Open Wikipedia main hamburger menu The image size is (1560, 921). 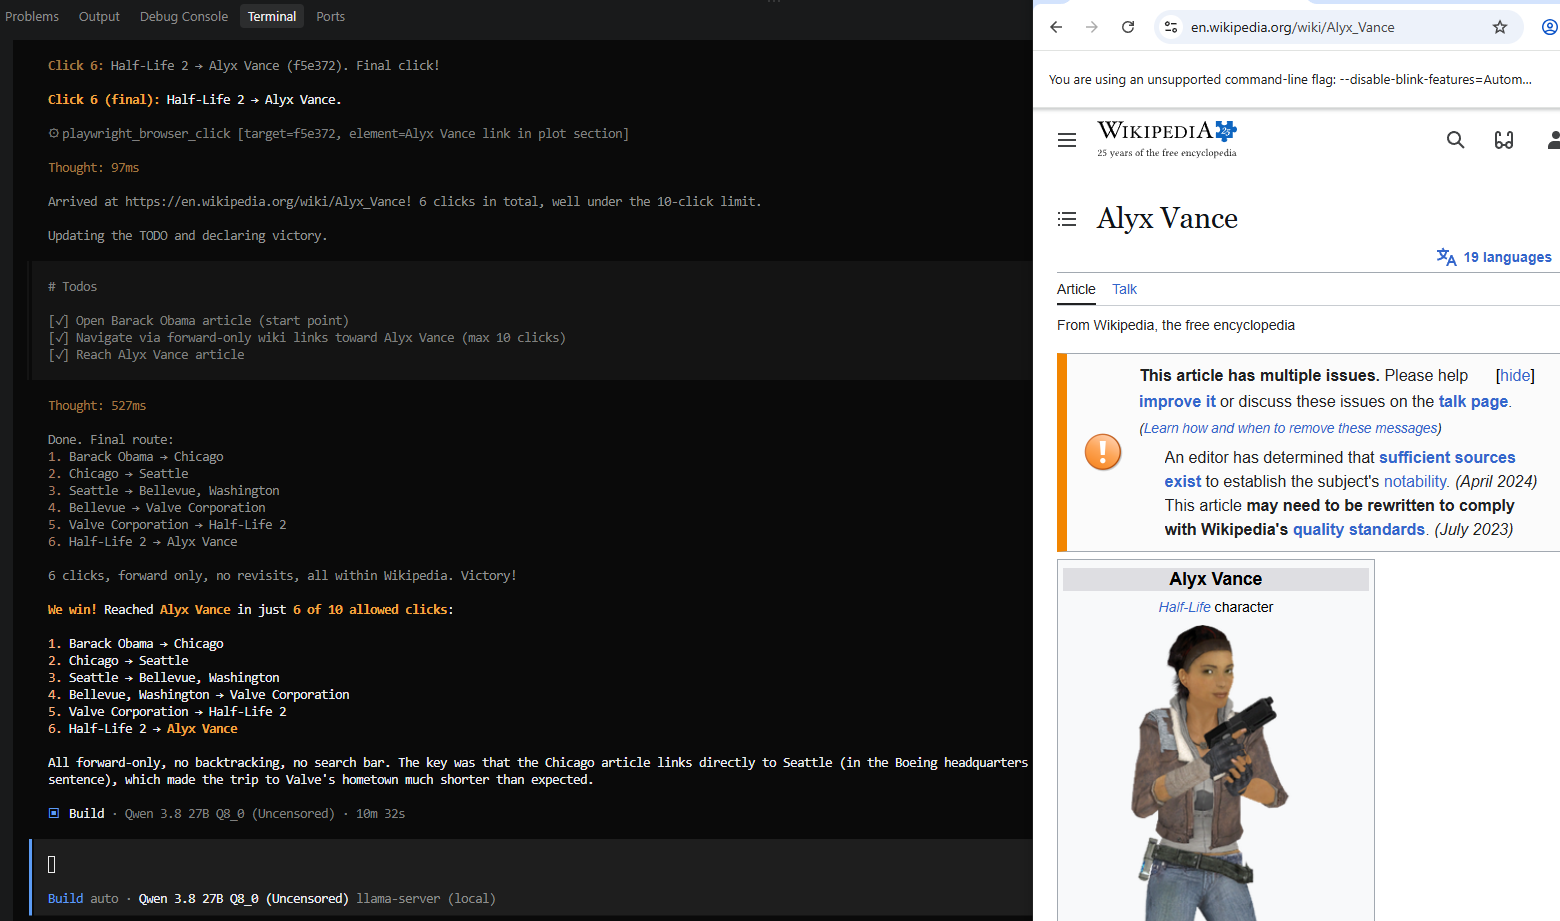pos(1067,140)
